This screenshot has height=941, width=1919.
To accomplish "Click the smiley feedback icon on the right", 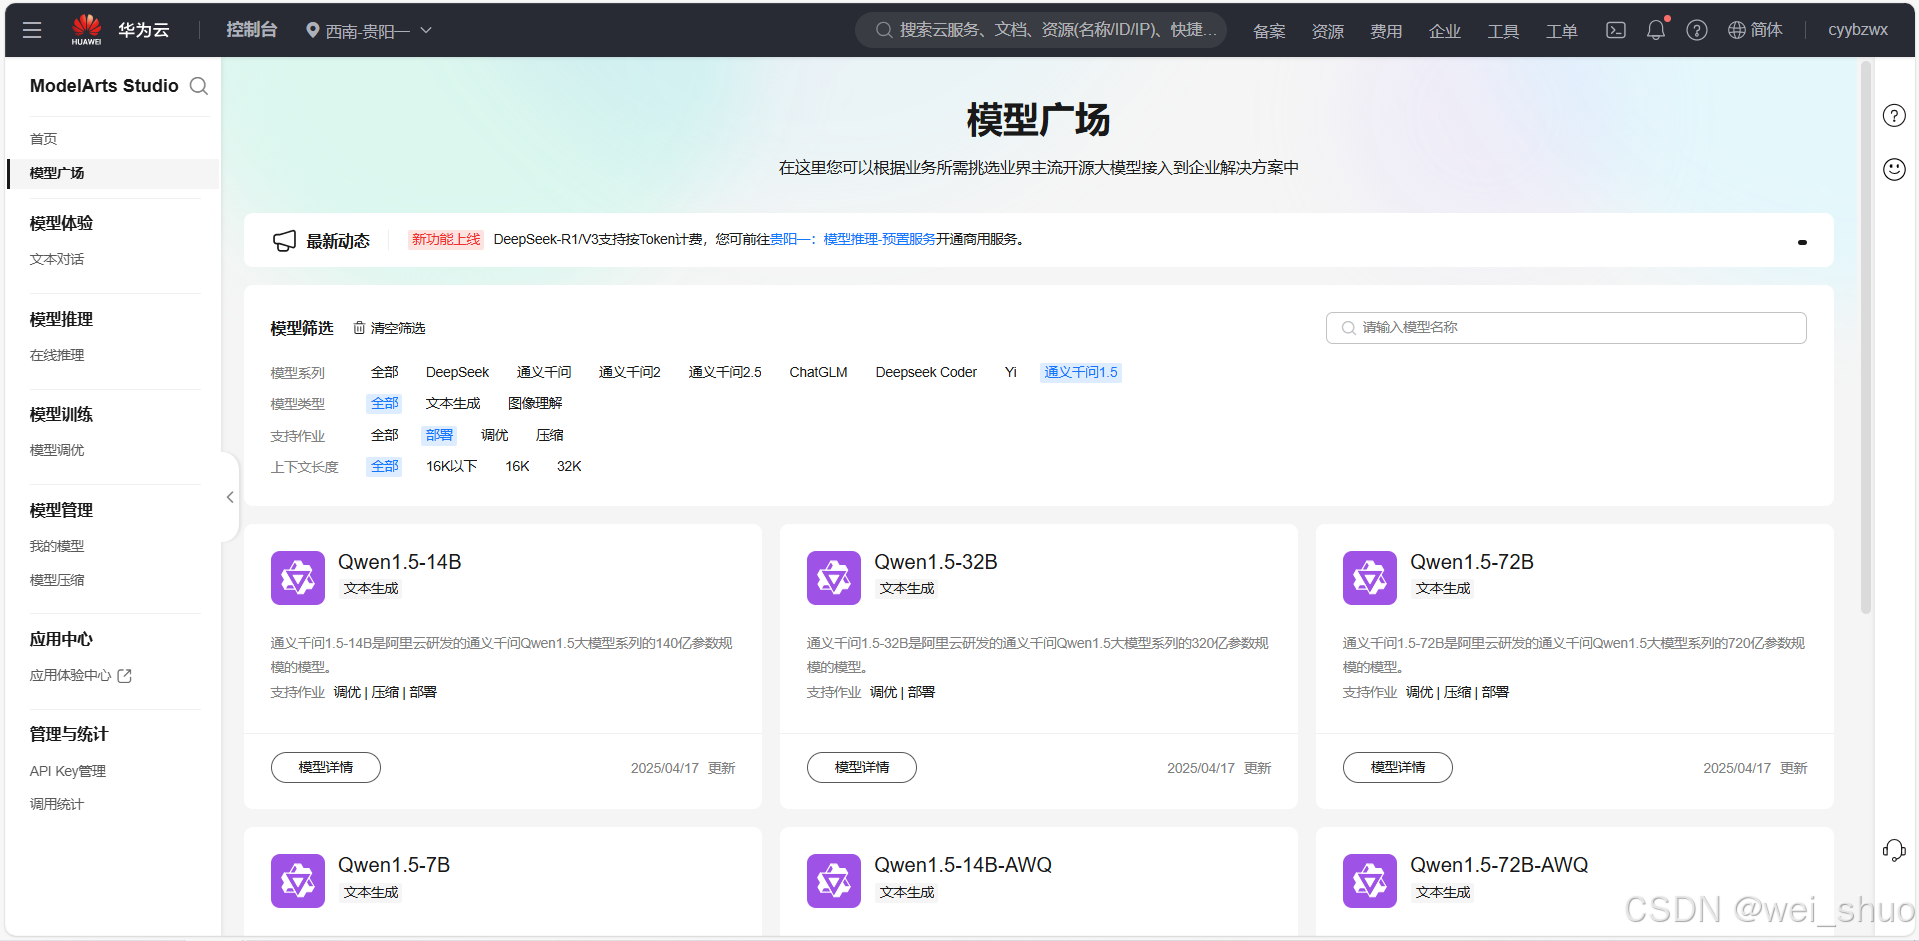I will (1894, 169).
